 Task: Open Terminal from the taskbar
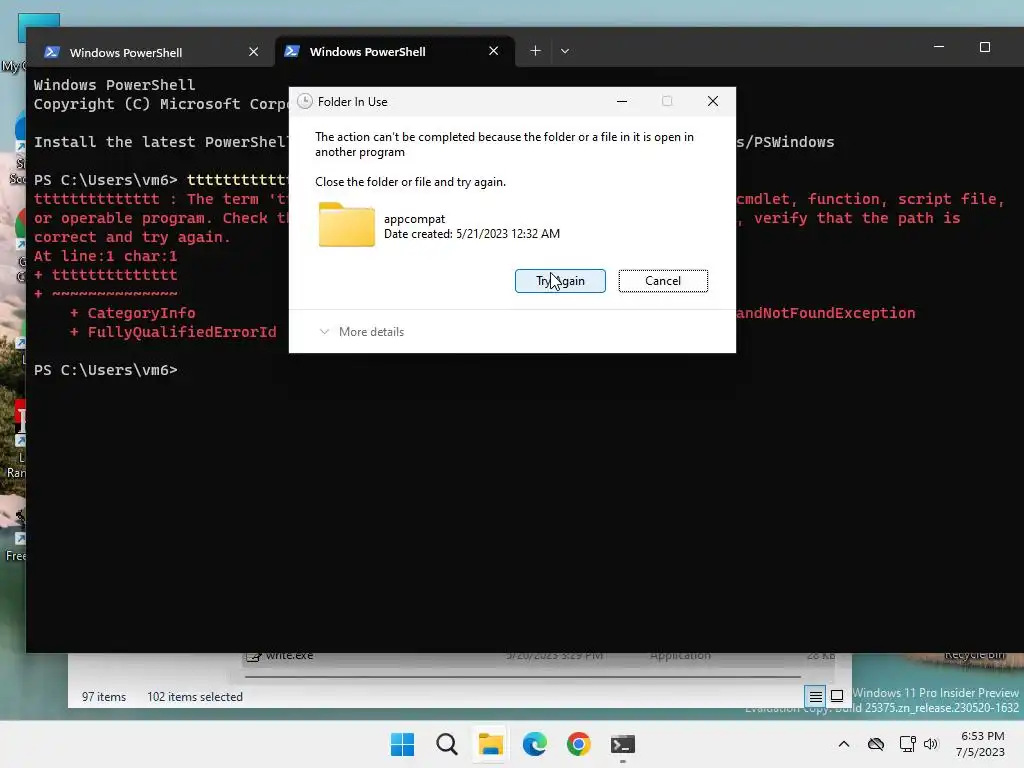click(622, 744)
